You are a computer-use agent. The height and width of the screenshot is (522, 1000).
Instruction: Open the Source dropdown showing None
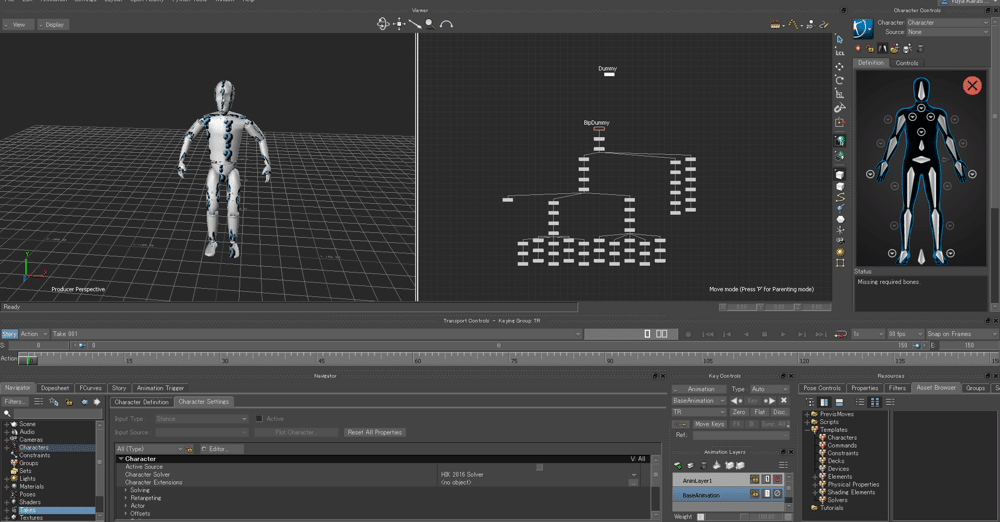click(x=948, y=32)
